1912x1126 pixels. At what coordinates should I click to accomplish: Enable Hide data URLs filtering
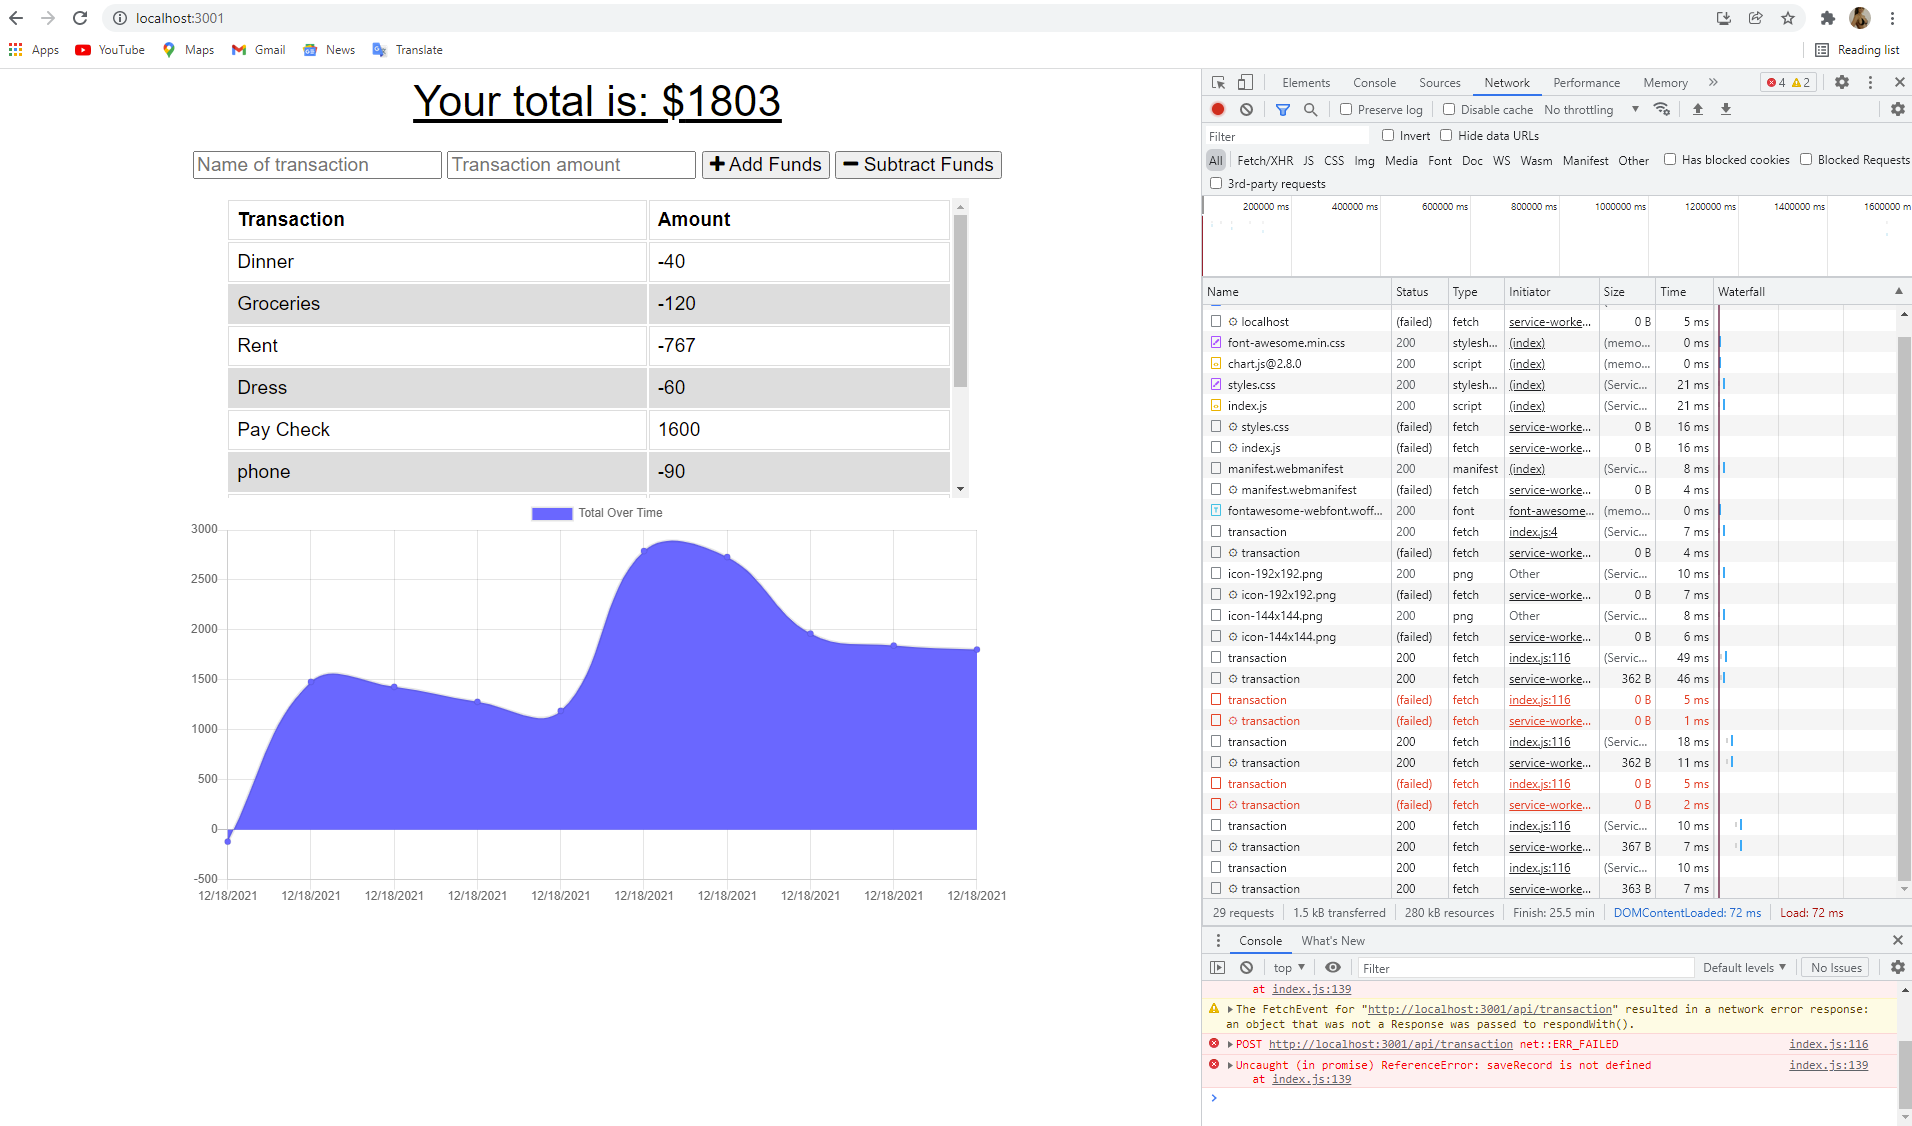(1447, 135)
